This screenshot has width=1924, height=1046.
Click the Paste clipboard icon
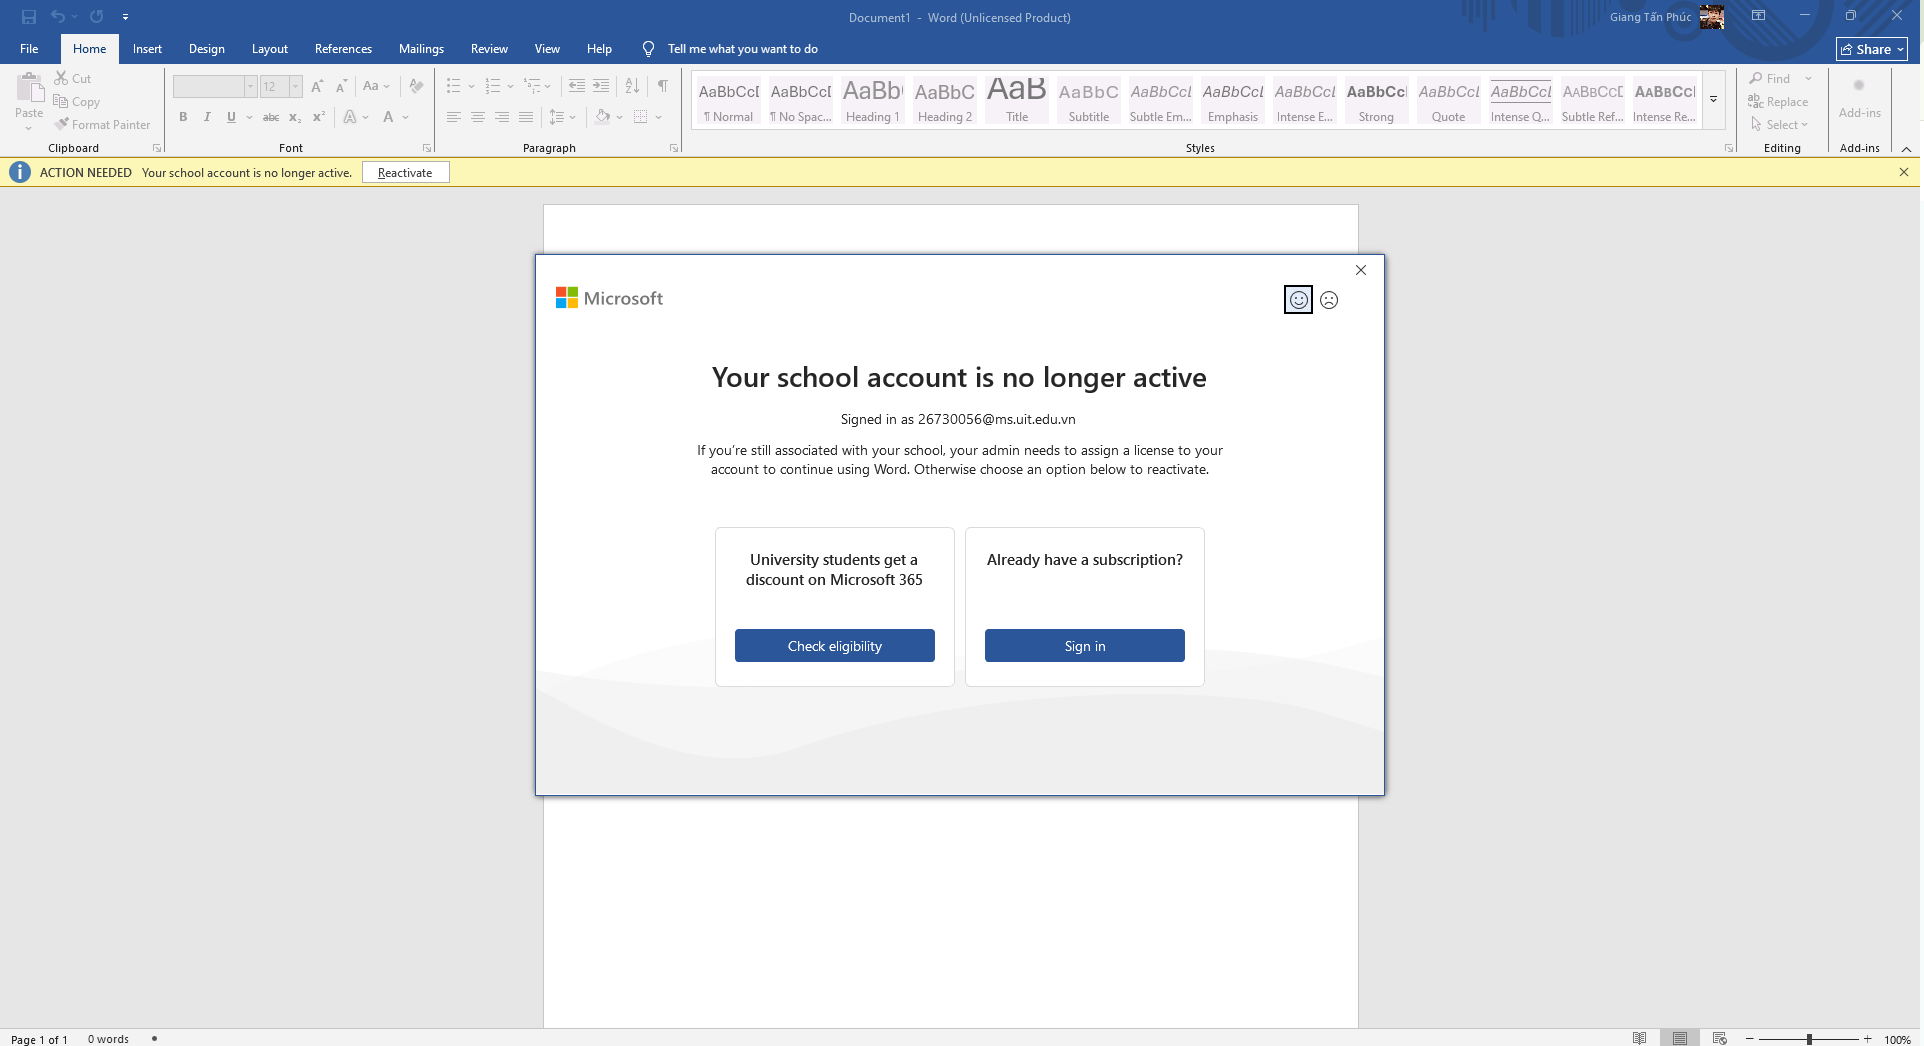29,90
